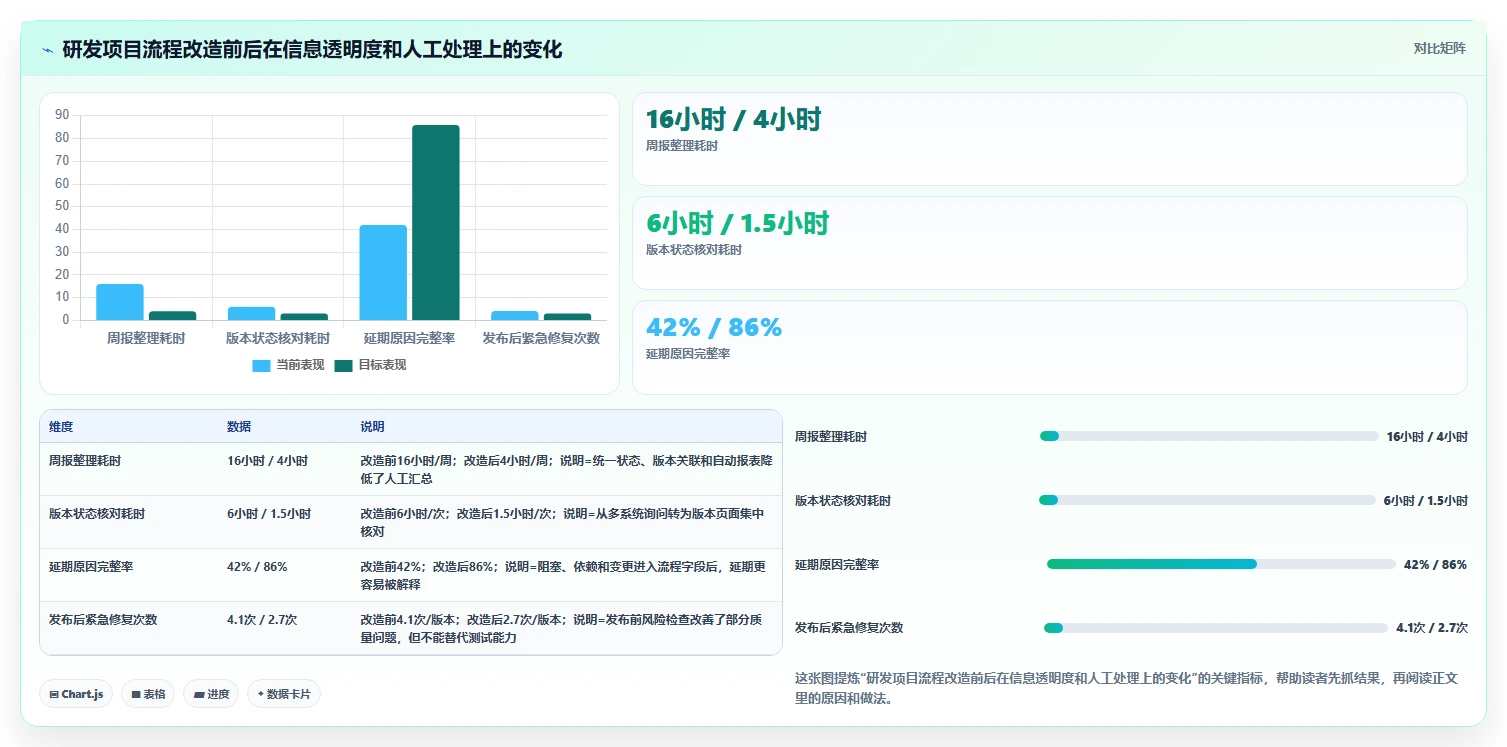The height and width of the screenshot is (747, 1507).
Task: Open the 16小时 / 4小时 data card
Action: [x=1050, y=139]
